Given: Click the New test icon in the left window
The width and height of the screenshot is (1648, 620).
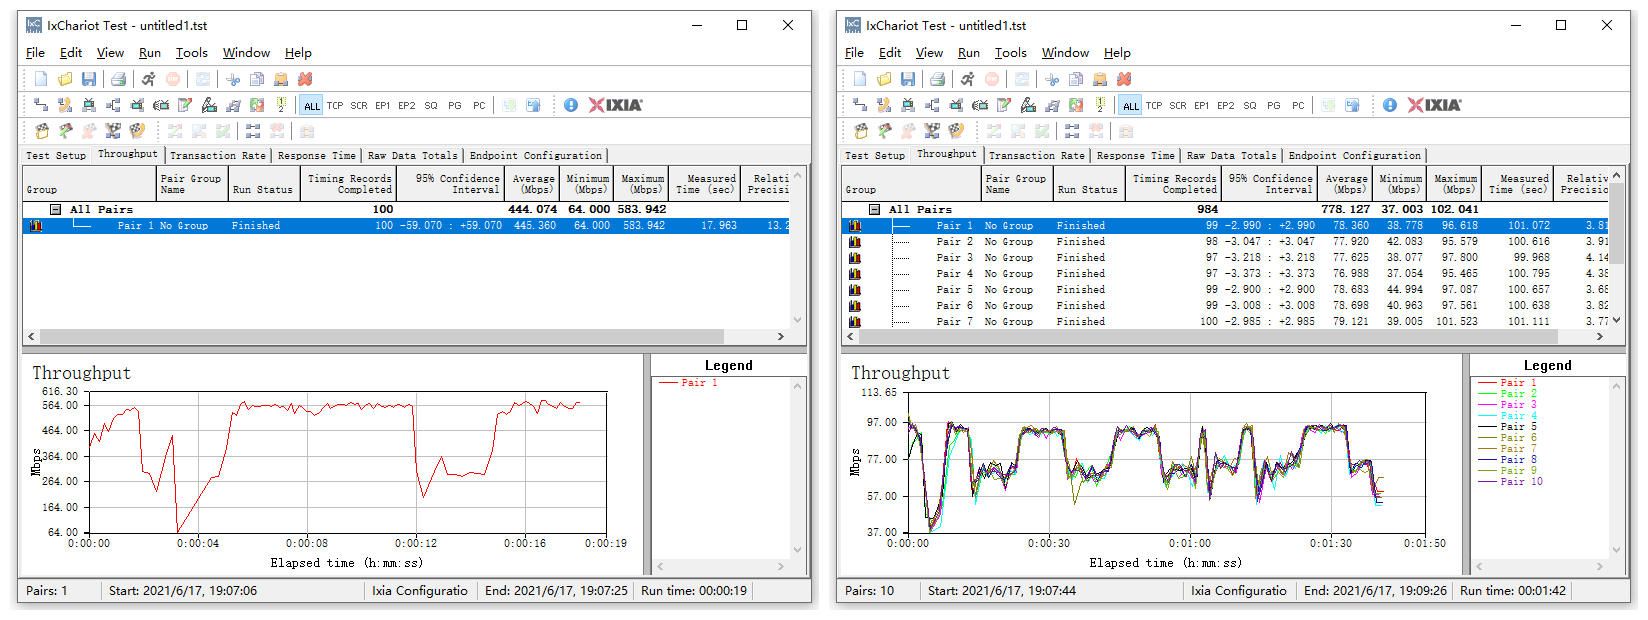Looking at the screenshot, I should click(x=41, y=79).
